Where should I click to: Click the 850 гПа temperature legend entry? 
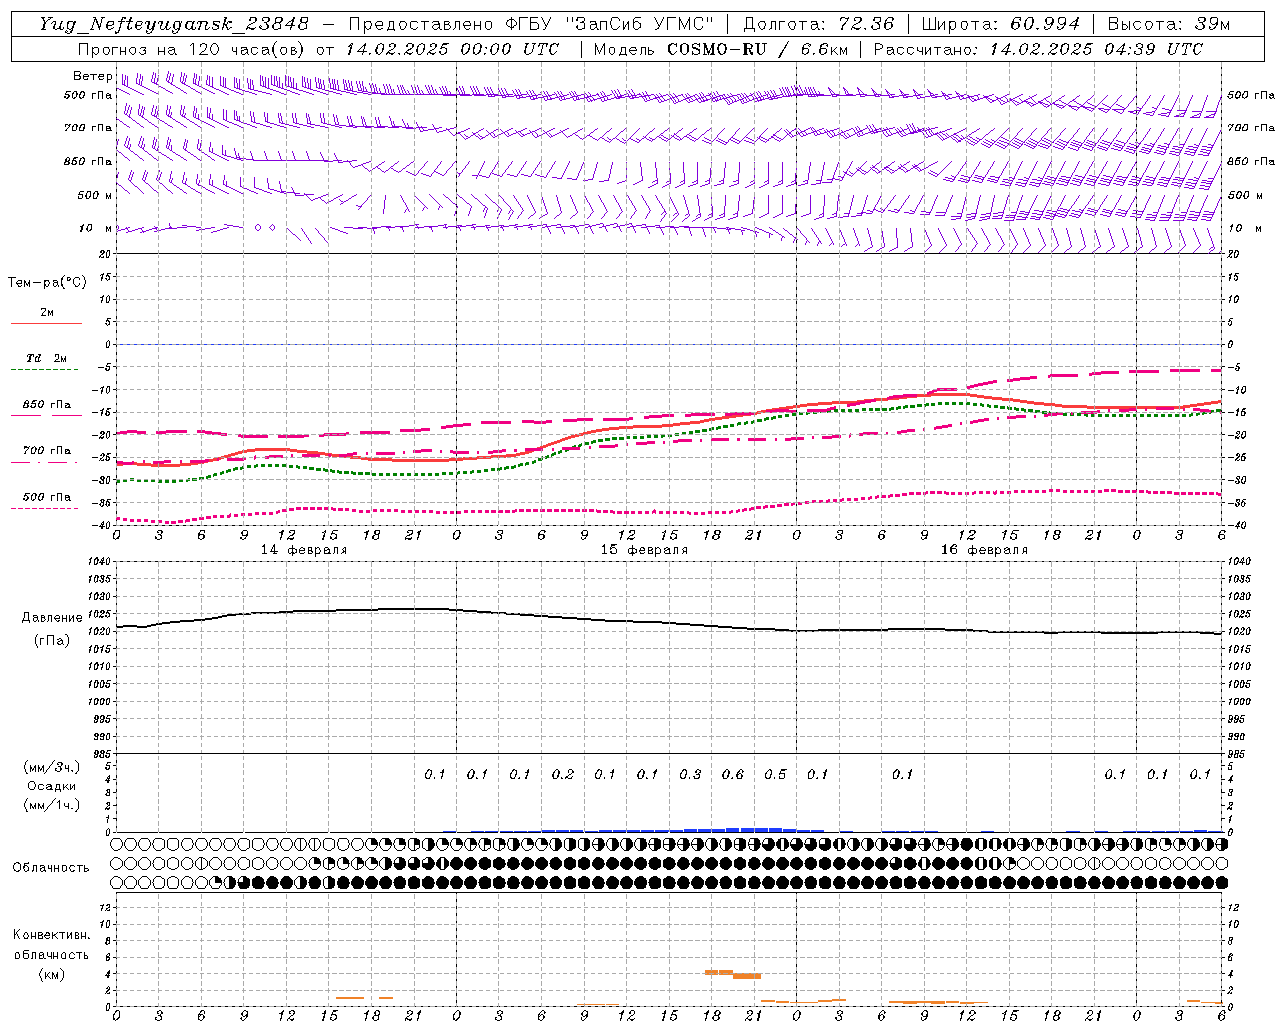point(46,405)
